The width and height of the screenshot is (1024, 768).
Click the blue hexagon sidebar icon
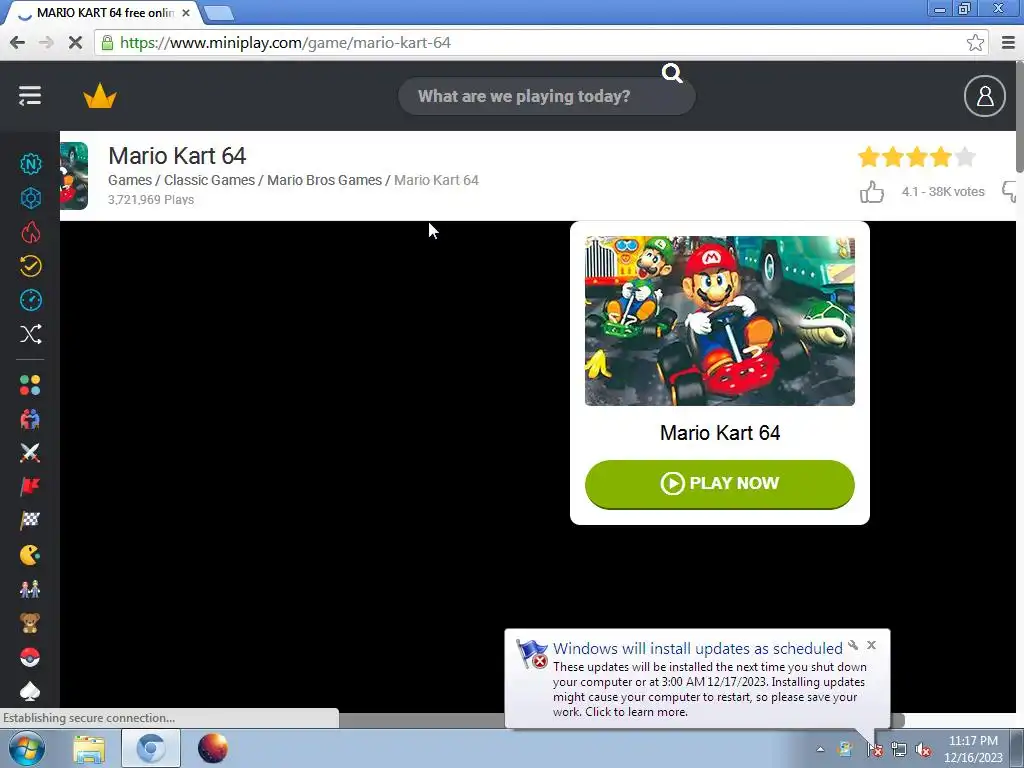30,198
